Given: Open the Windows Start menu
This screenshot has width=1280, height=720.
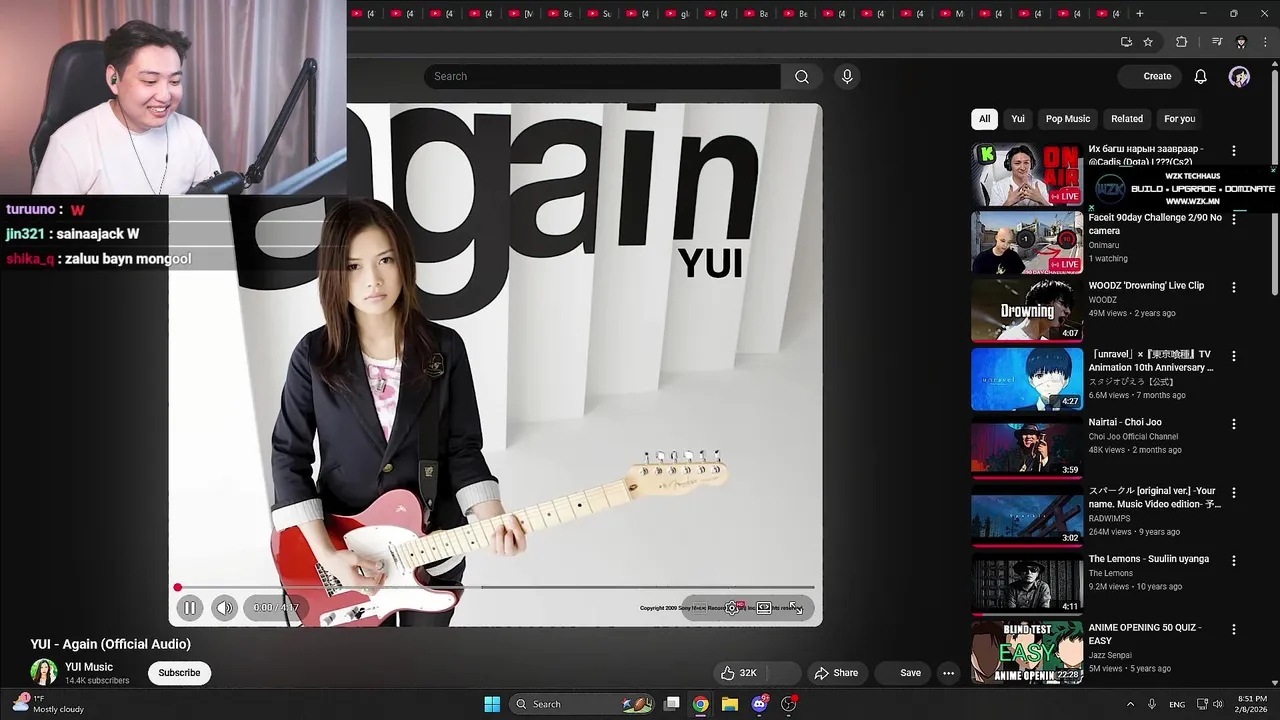Looking at the screenshot, I should tap(492, 704).
